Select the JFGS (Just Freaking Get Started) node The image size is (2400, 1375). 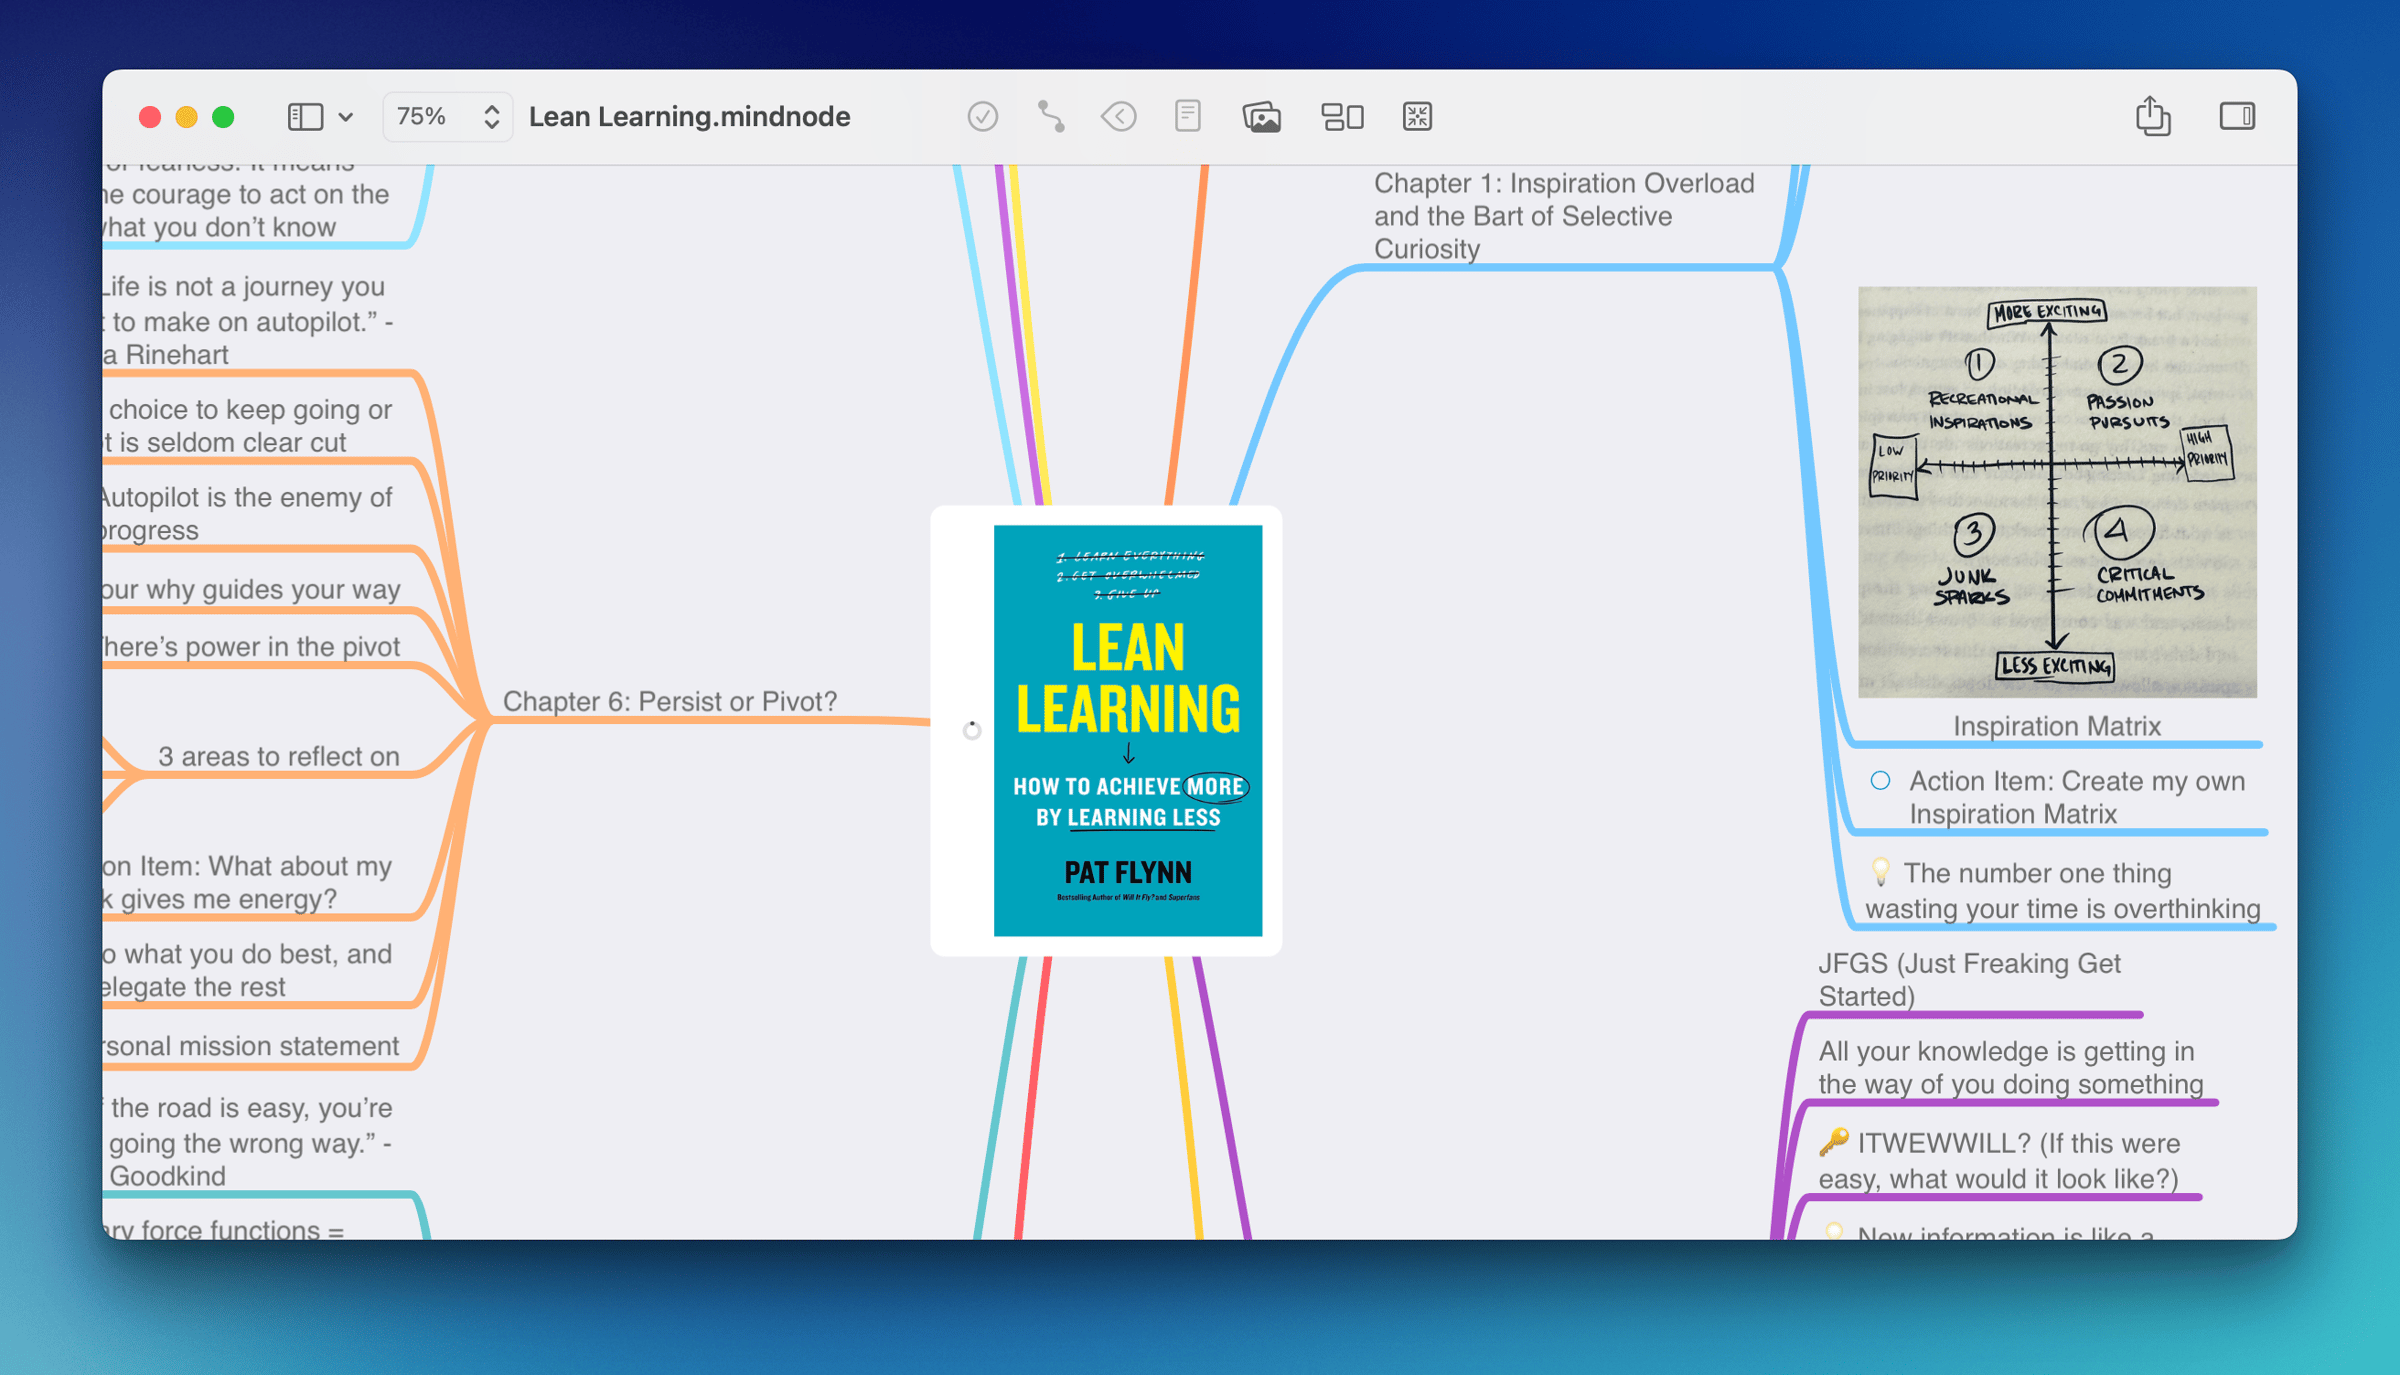pos(1969,980)
